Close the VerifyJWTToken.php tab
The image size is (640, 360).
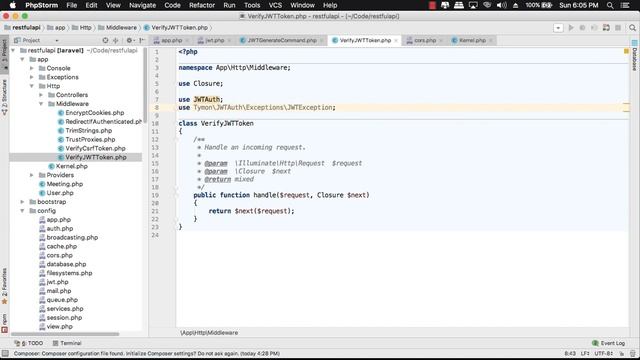(396, 40)
